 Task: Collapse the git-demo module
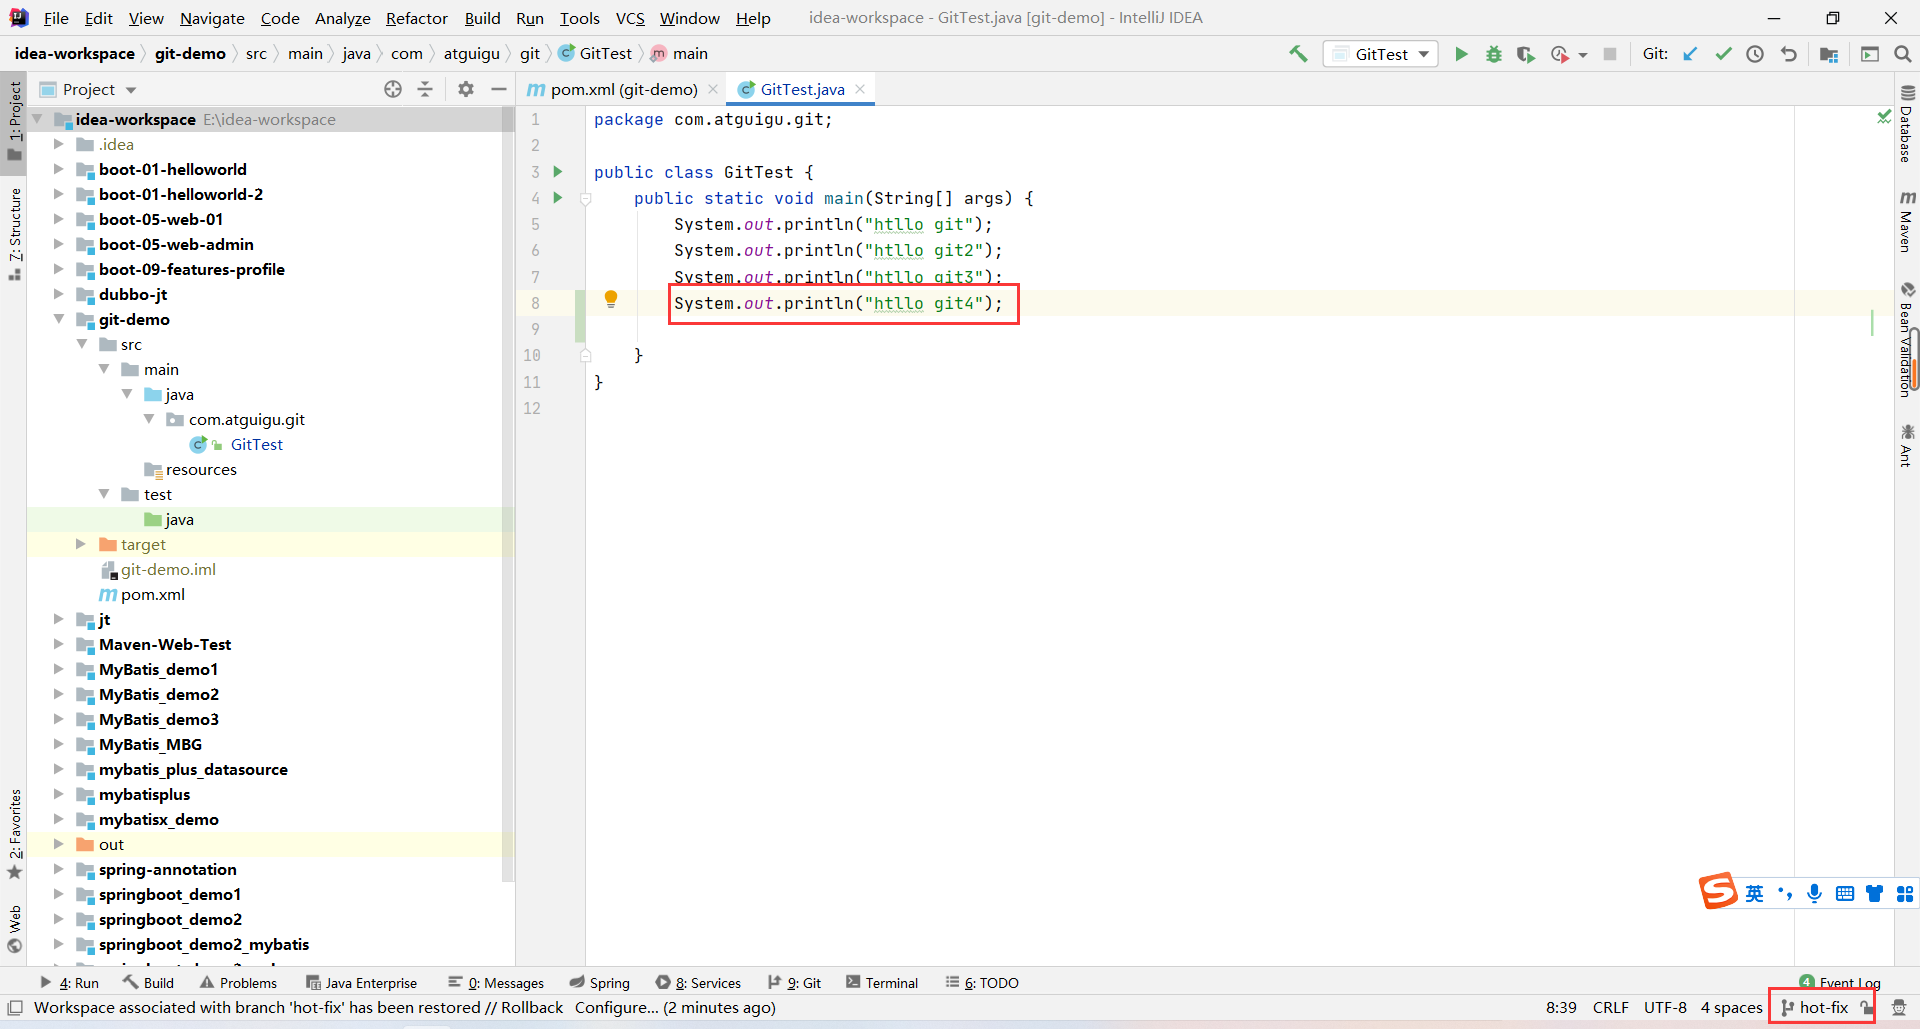[59, 319]
